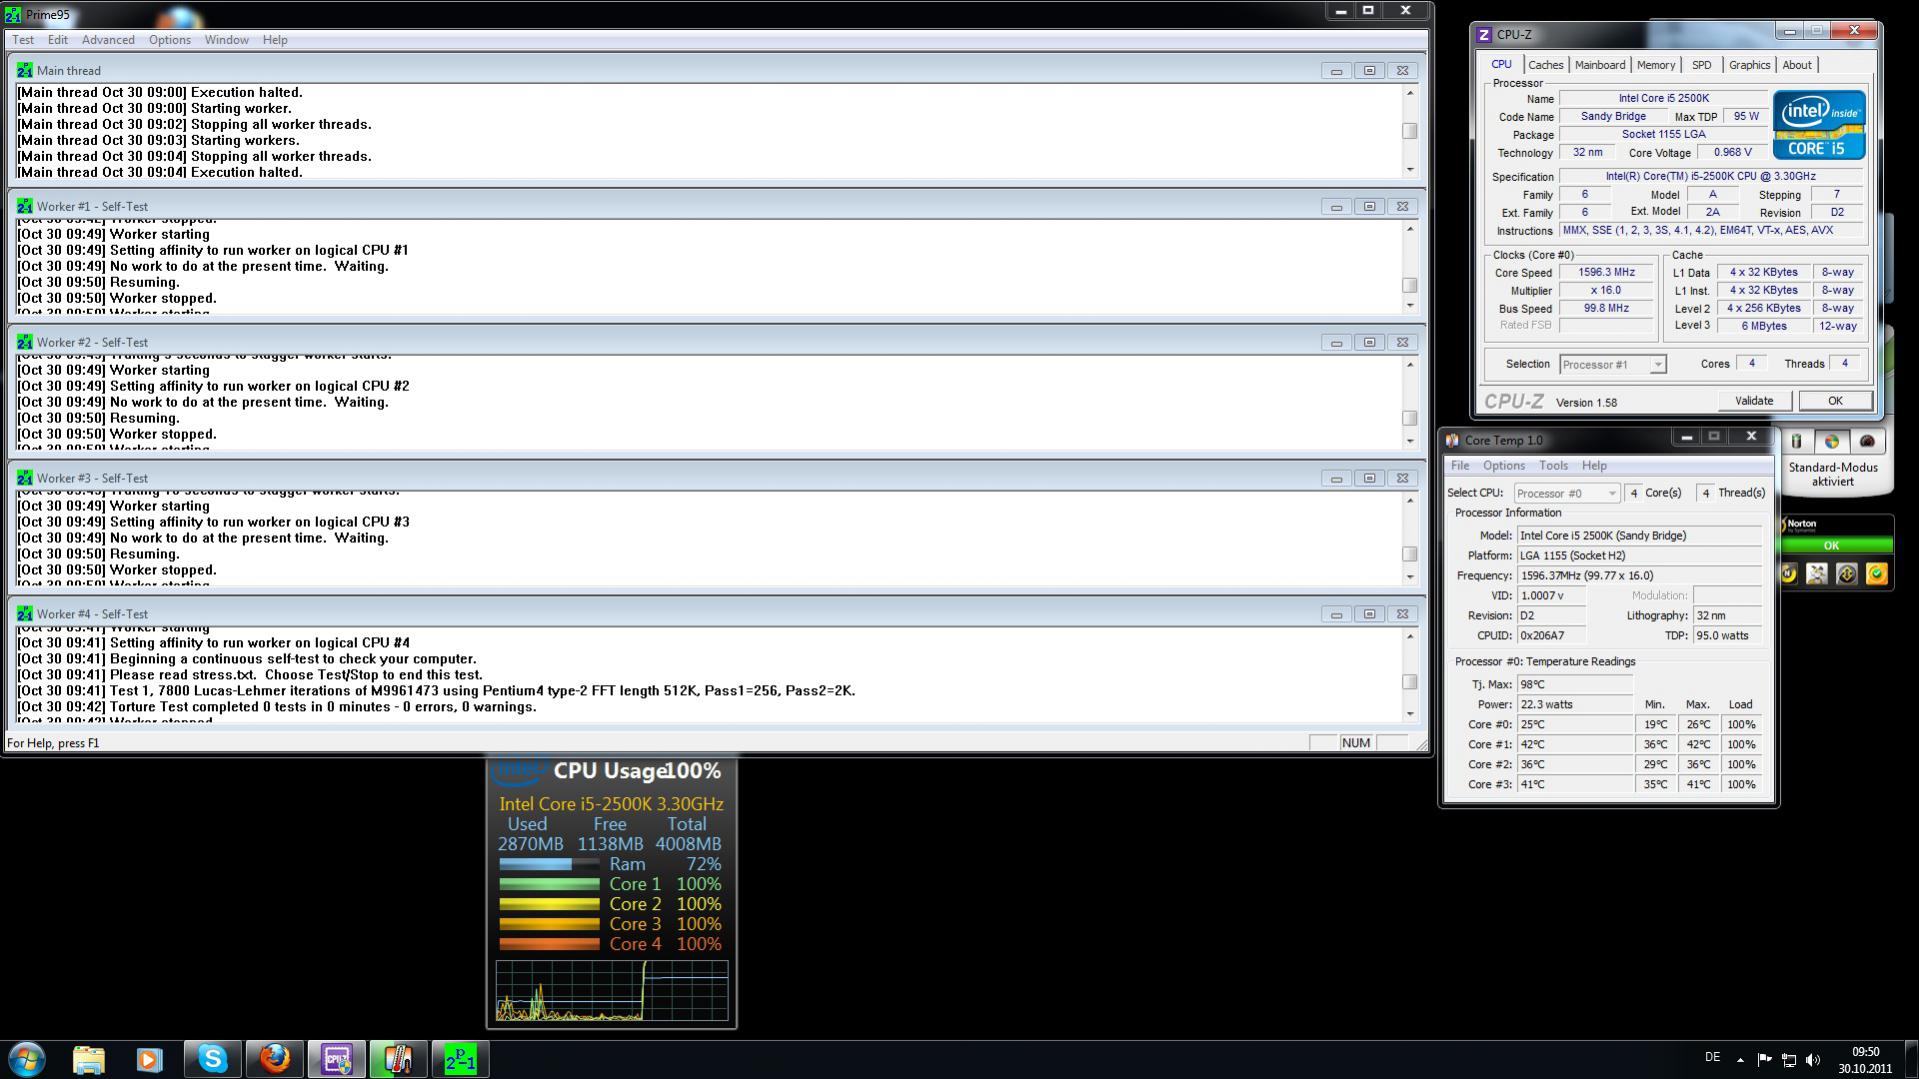Click the Worker #2 Self-Test window icon
Screen dimensions: 1919x1079
pyautogui.click(x=24, y=343)
